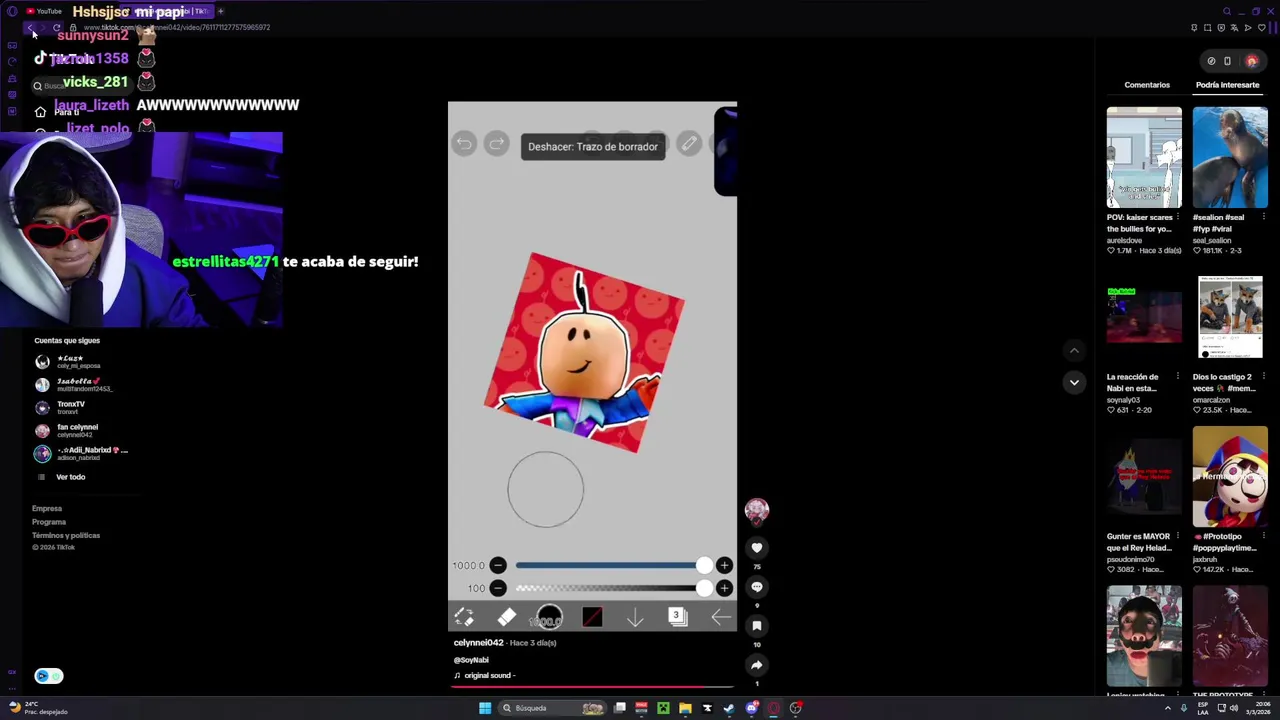Open the profile avatar in the top right
This screenshot has width=1280, height=720.
[1251, 61]
